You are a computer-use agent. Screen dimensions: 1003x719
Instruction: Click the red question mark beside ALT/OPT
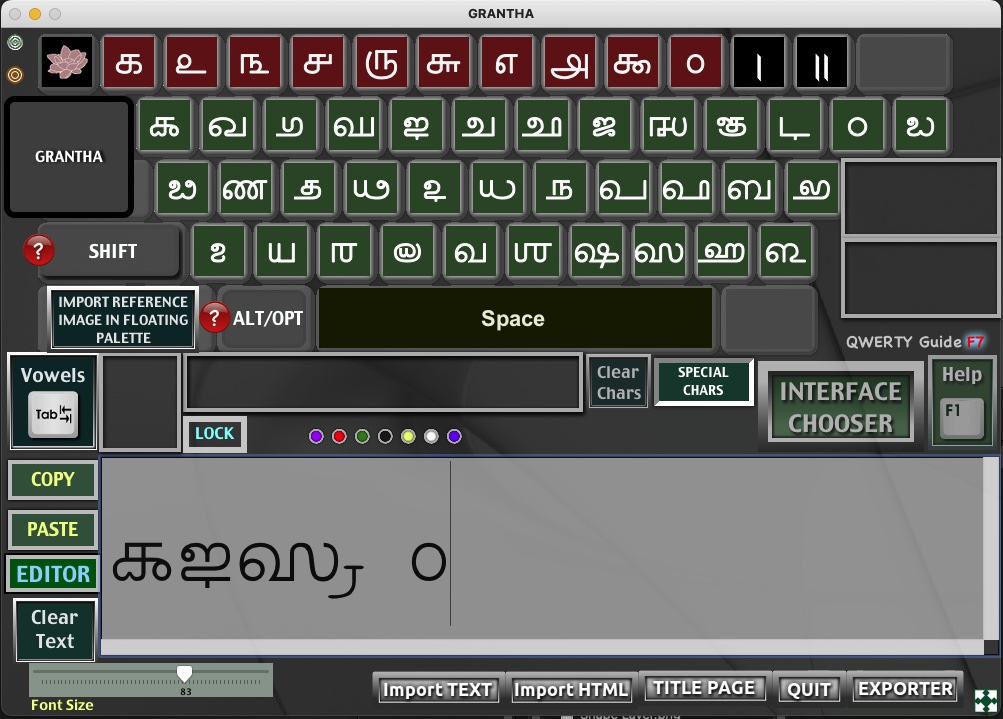215,318
